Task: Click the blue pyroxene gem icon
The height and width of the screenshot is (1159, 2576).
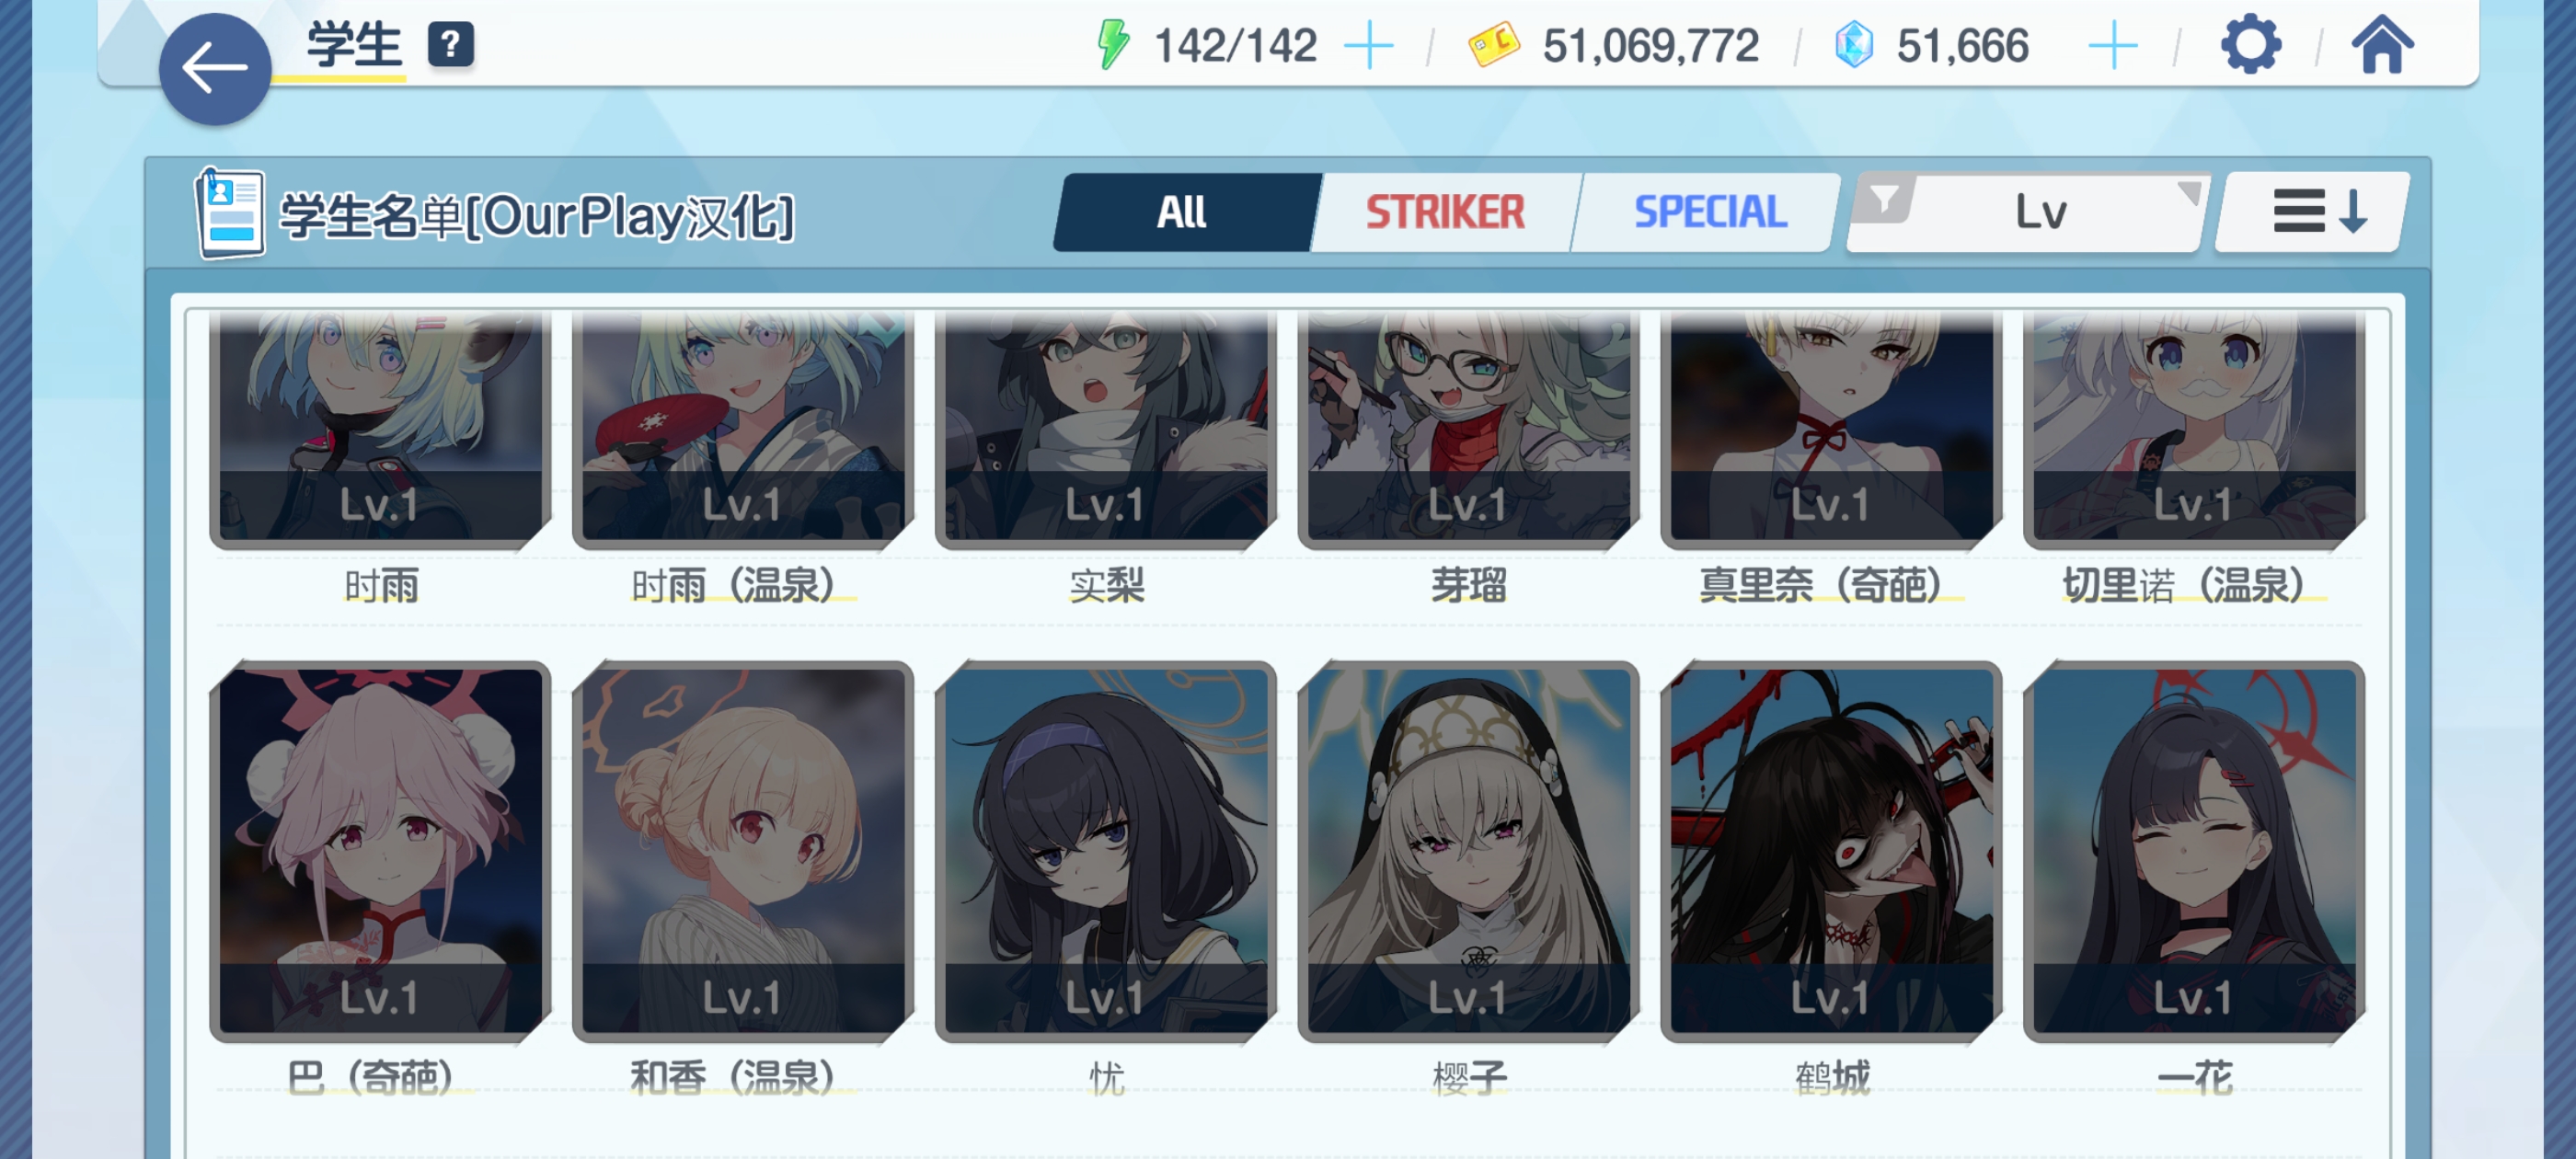Action: (1853, 45)
